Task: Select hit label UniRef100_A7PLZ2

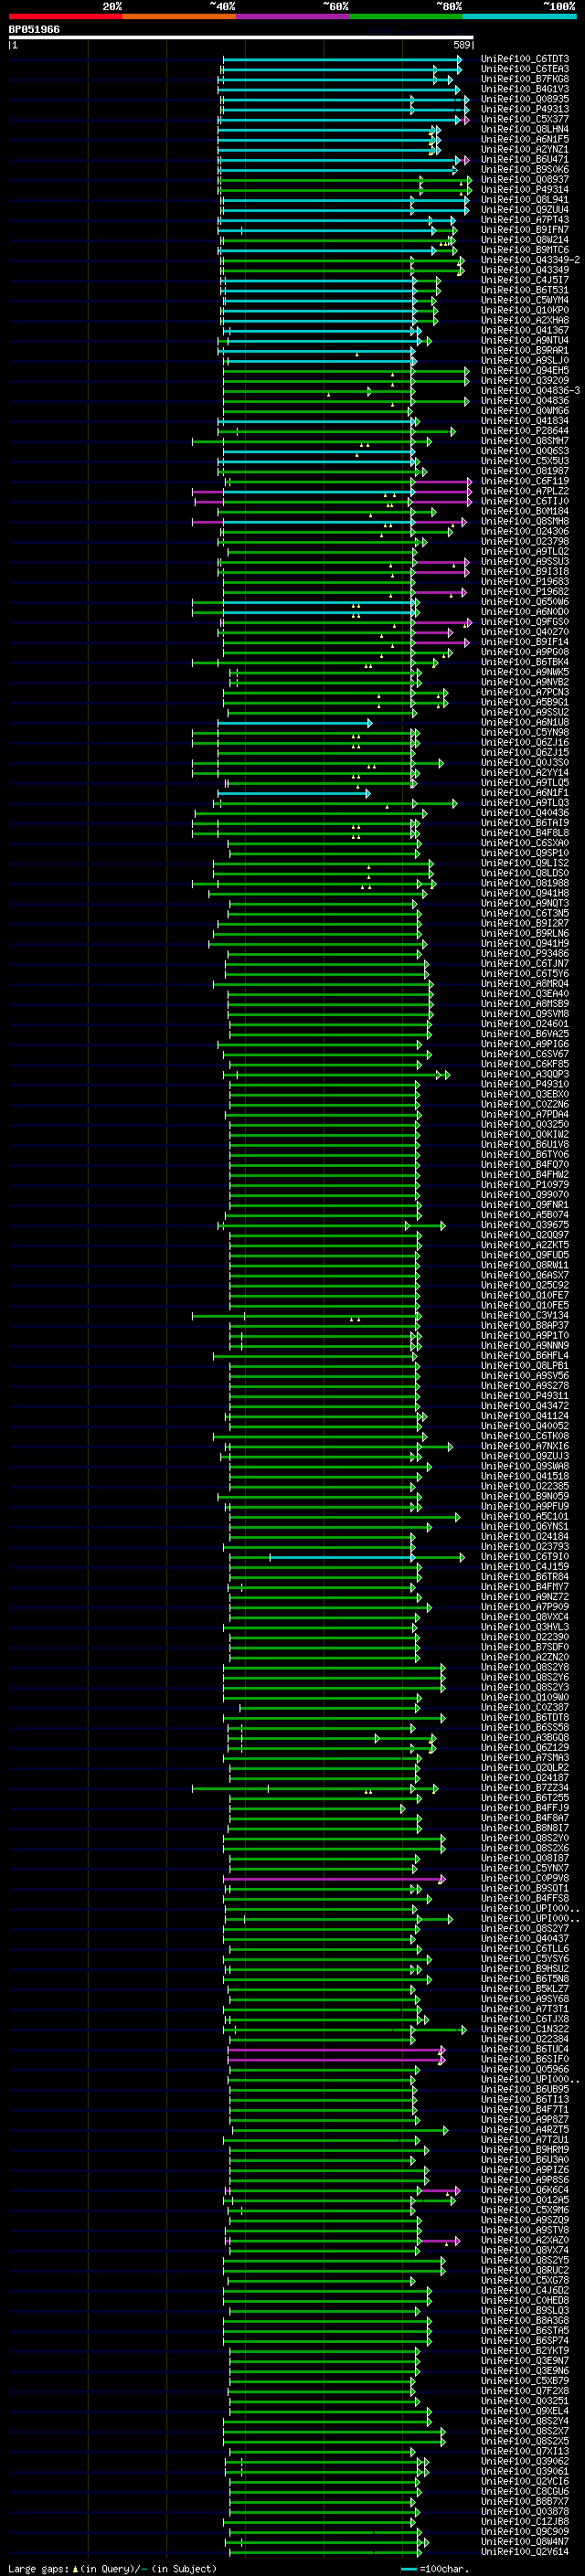Action: [x=525, y=491]
